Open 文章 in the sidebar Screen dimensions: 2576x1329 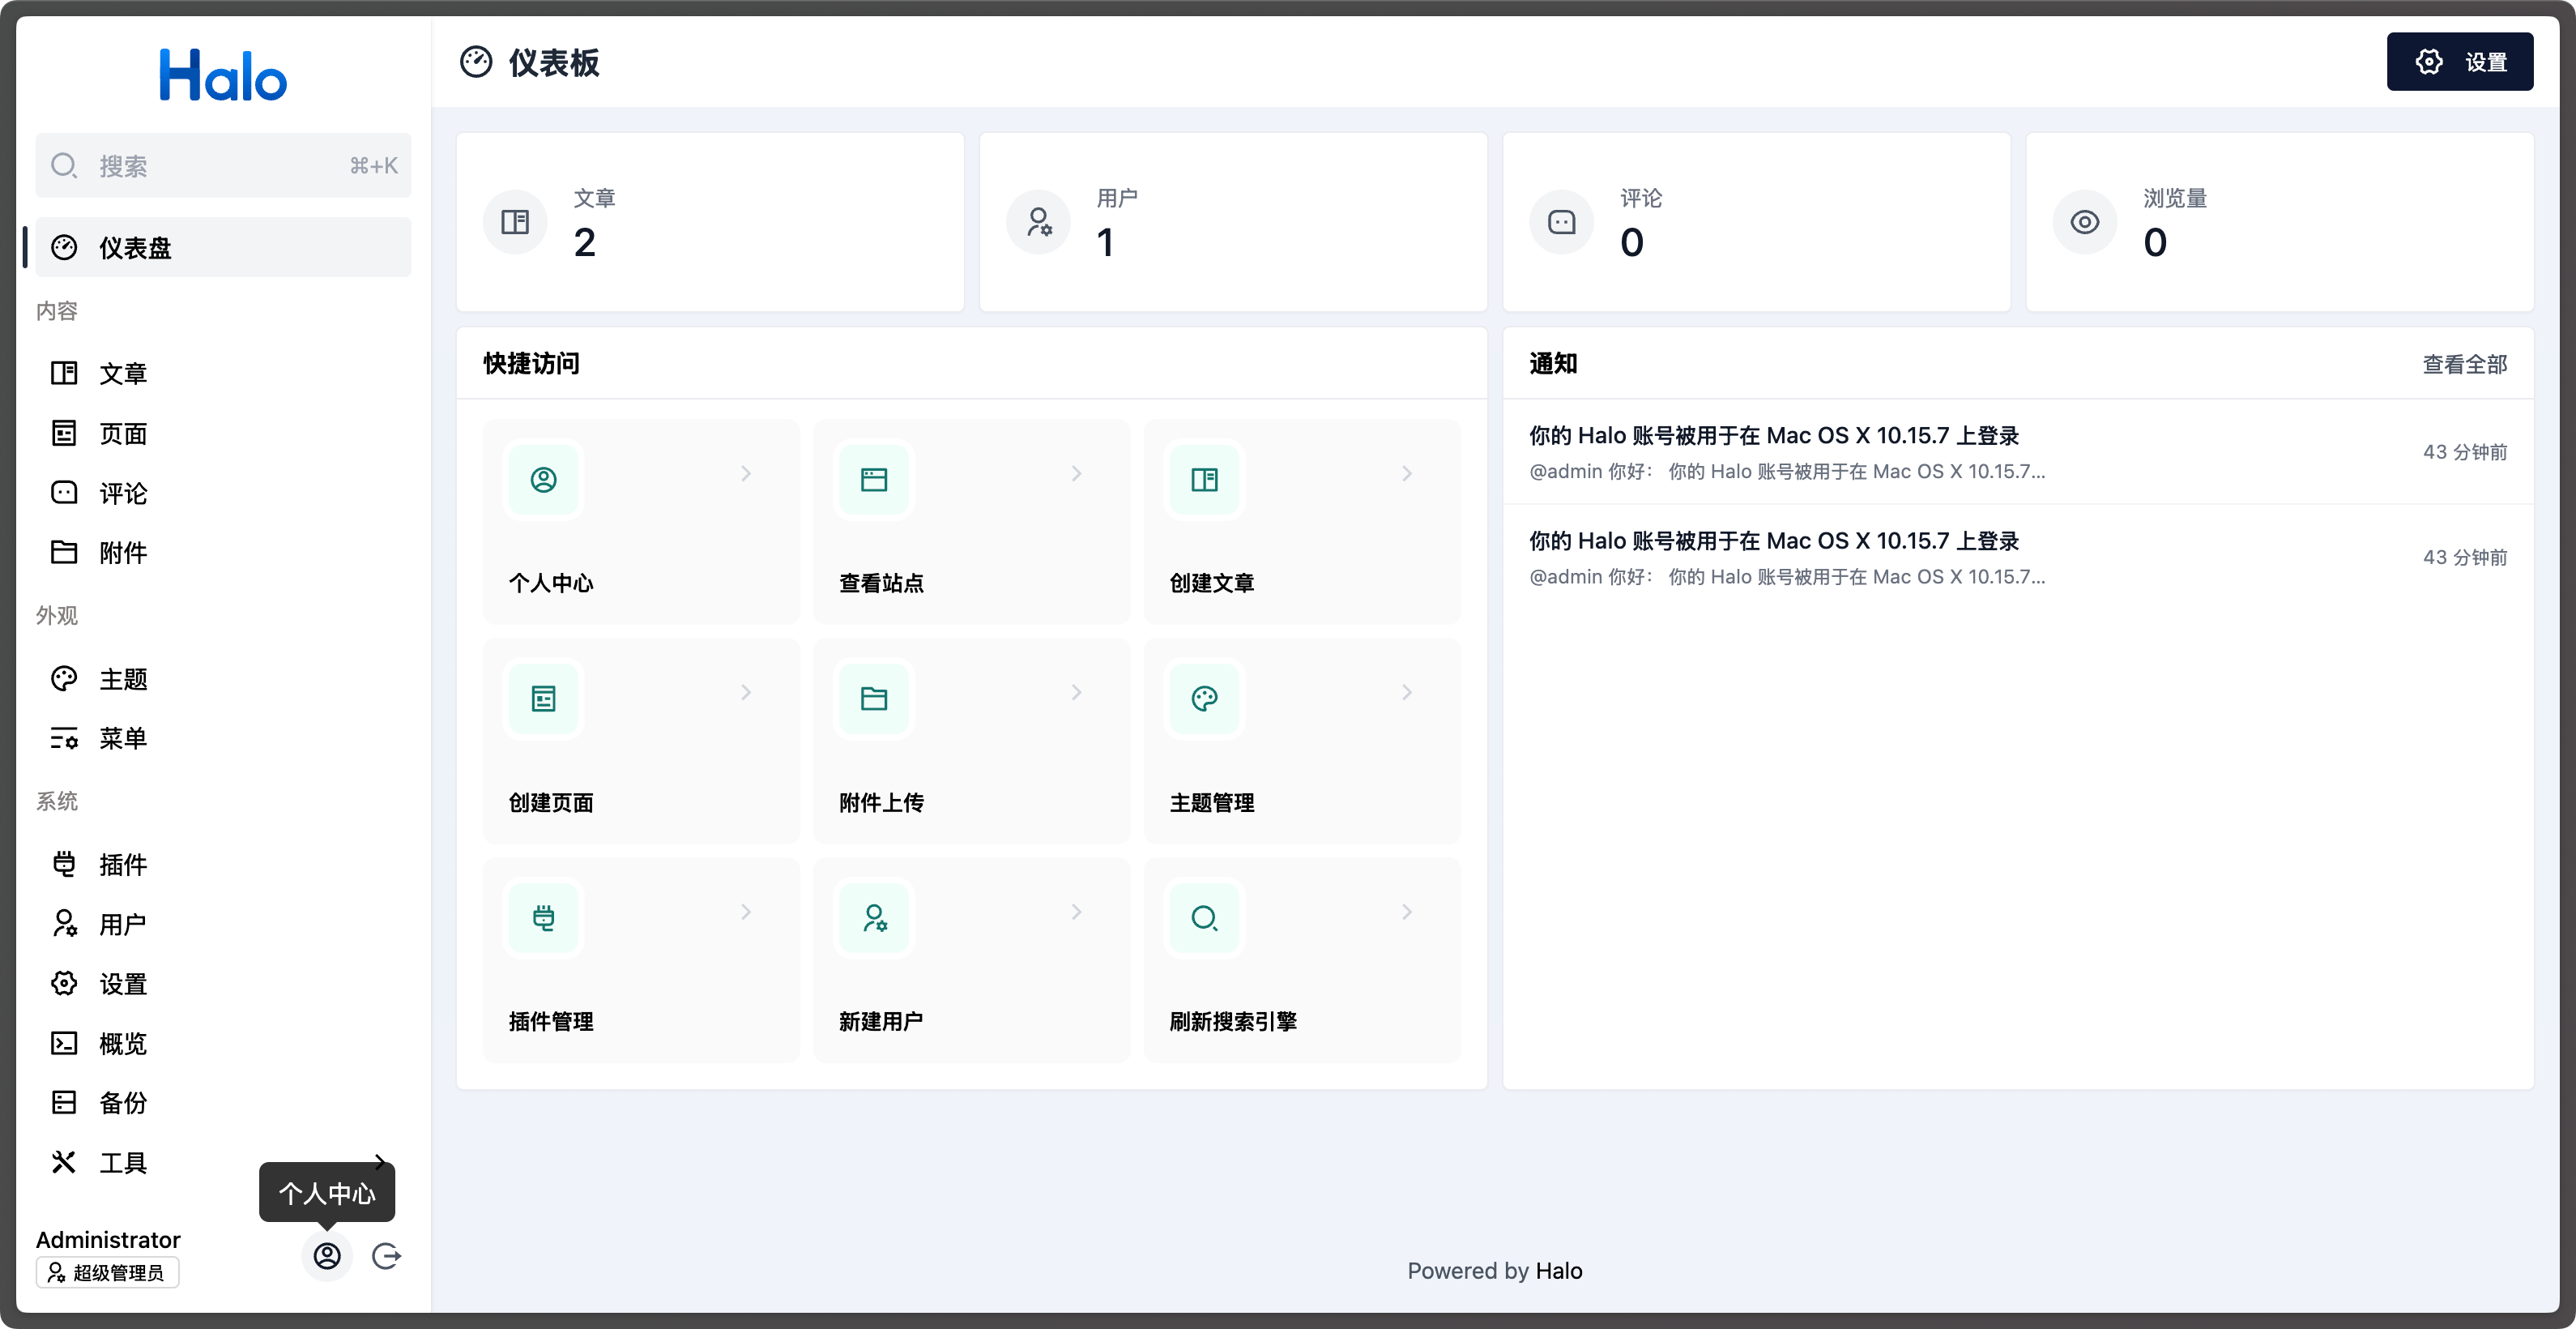click(x=122, y=374)
